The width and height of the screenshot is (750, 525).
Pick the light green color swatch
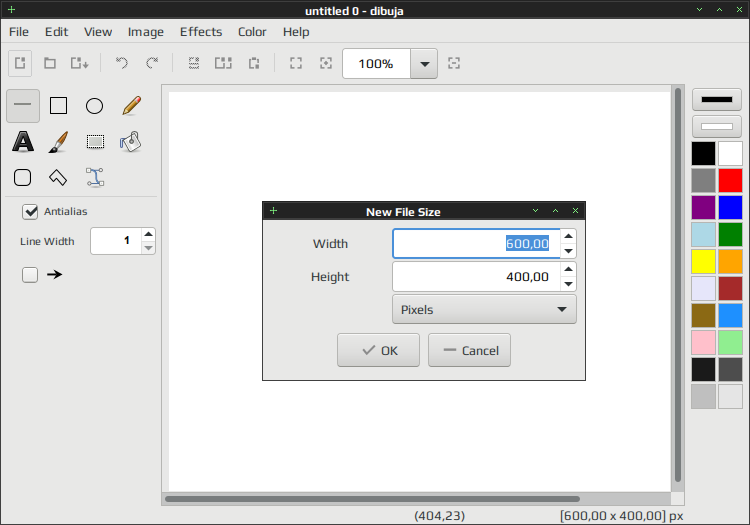click(x=730, y=343)
